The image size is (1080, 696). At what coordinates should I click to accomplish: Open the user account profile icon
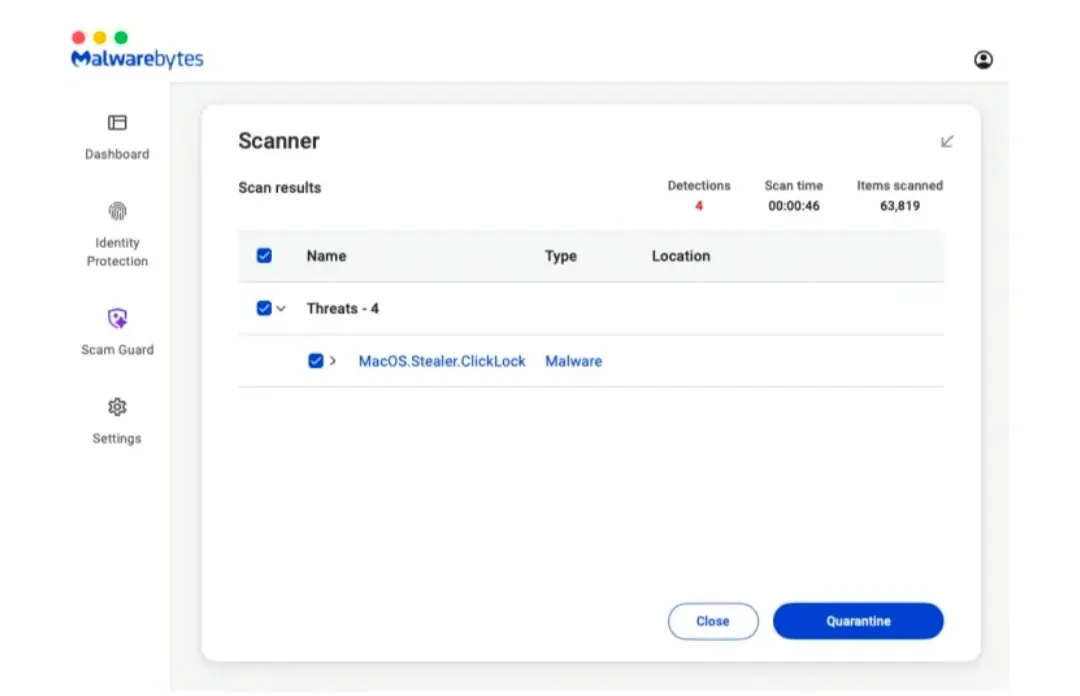pos(983,60)
